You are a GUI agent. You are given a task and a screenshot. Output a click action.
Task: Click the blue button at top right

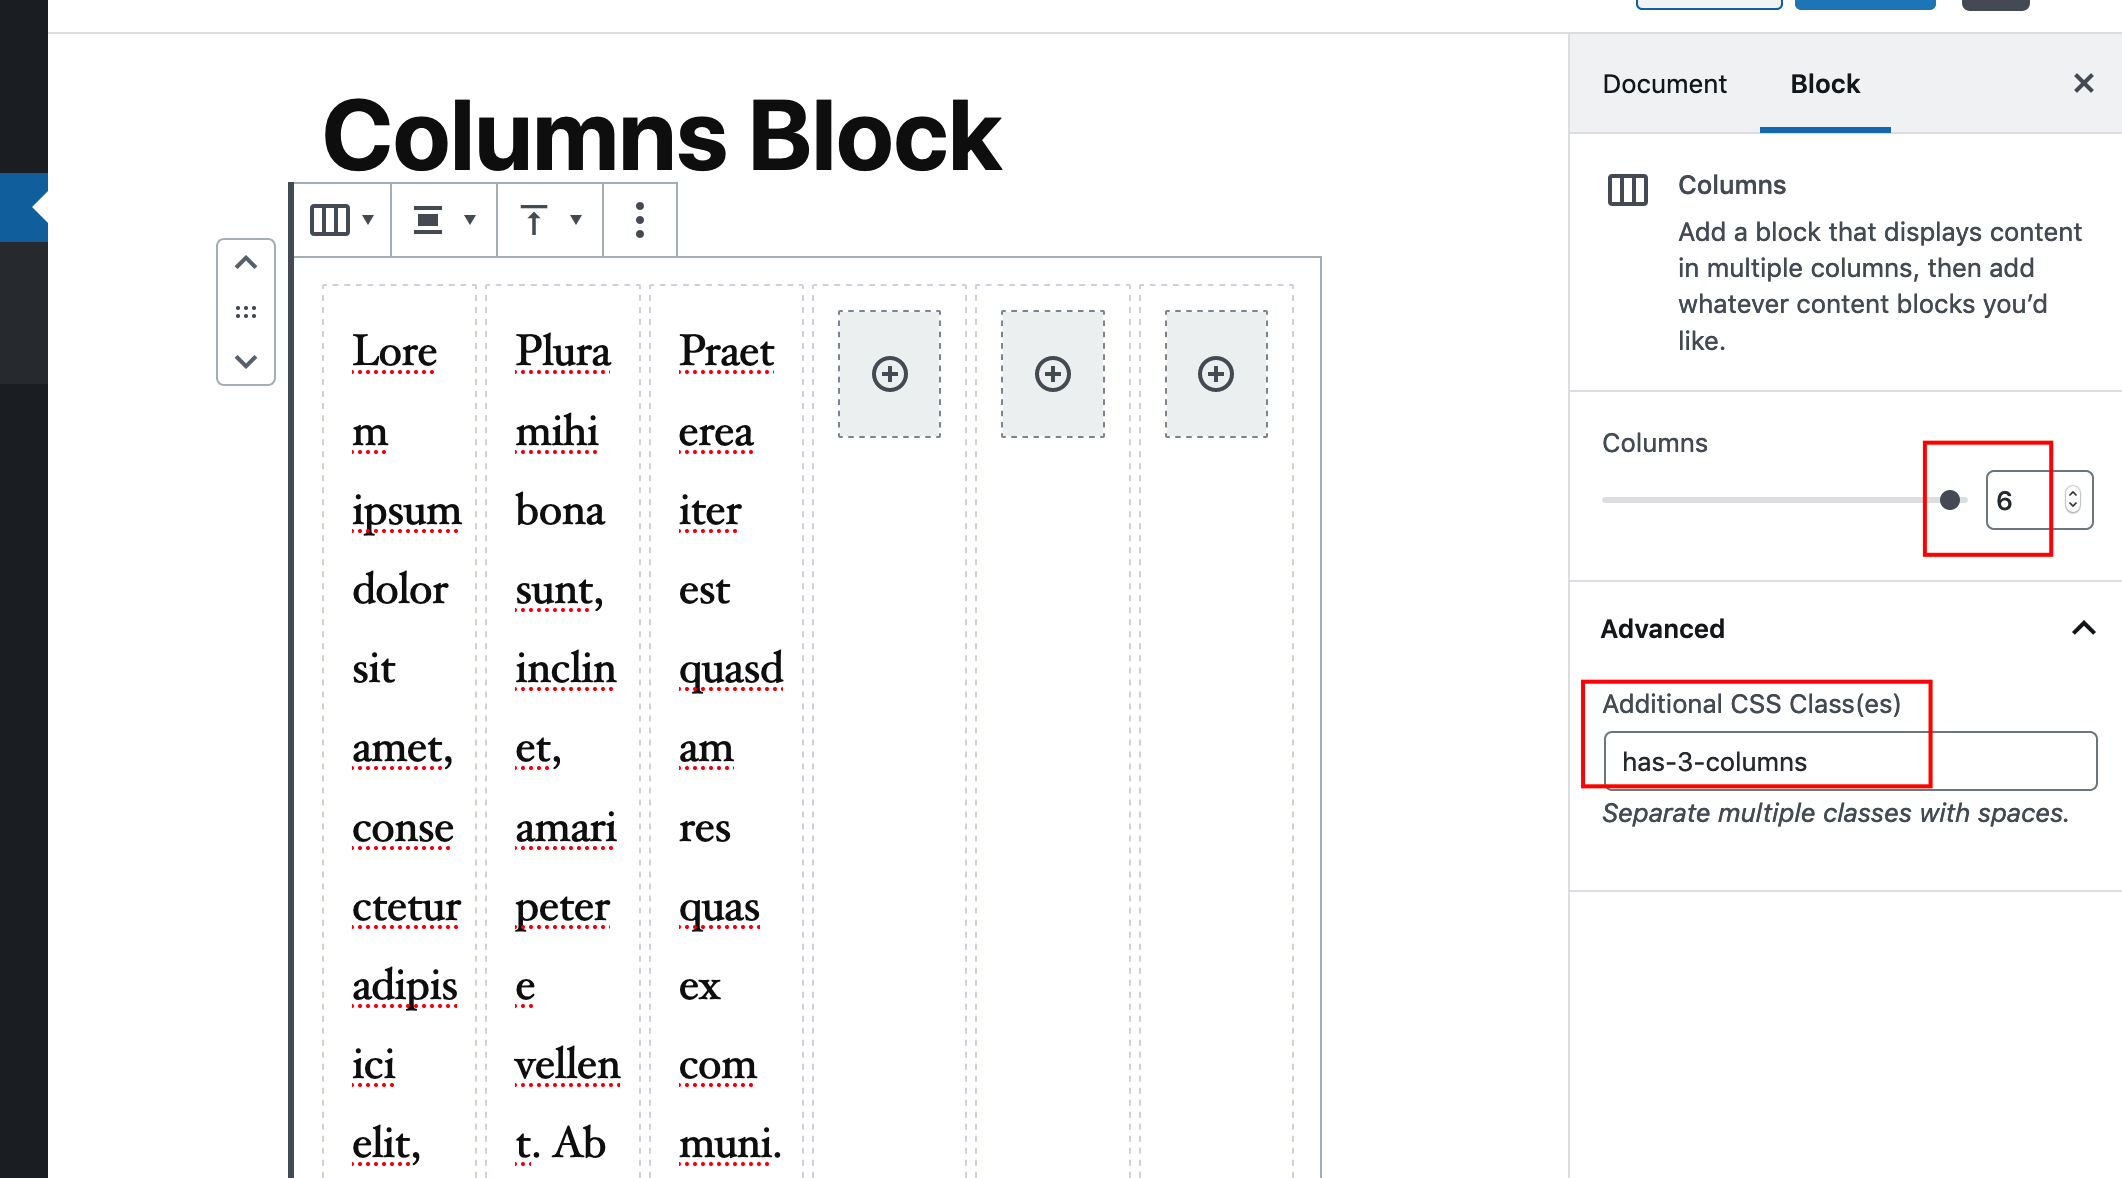point(1864,3)
